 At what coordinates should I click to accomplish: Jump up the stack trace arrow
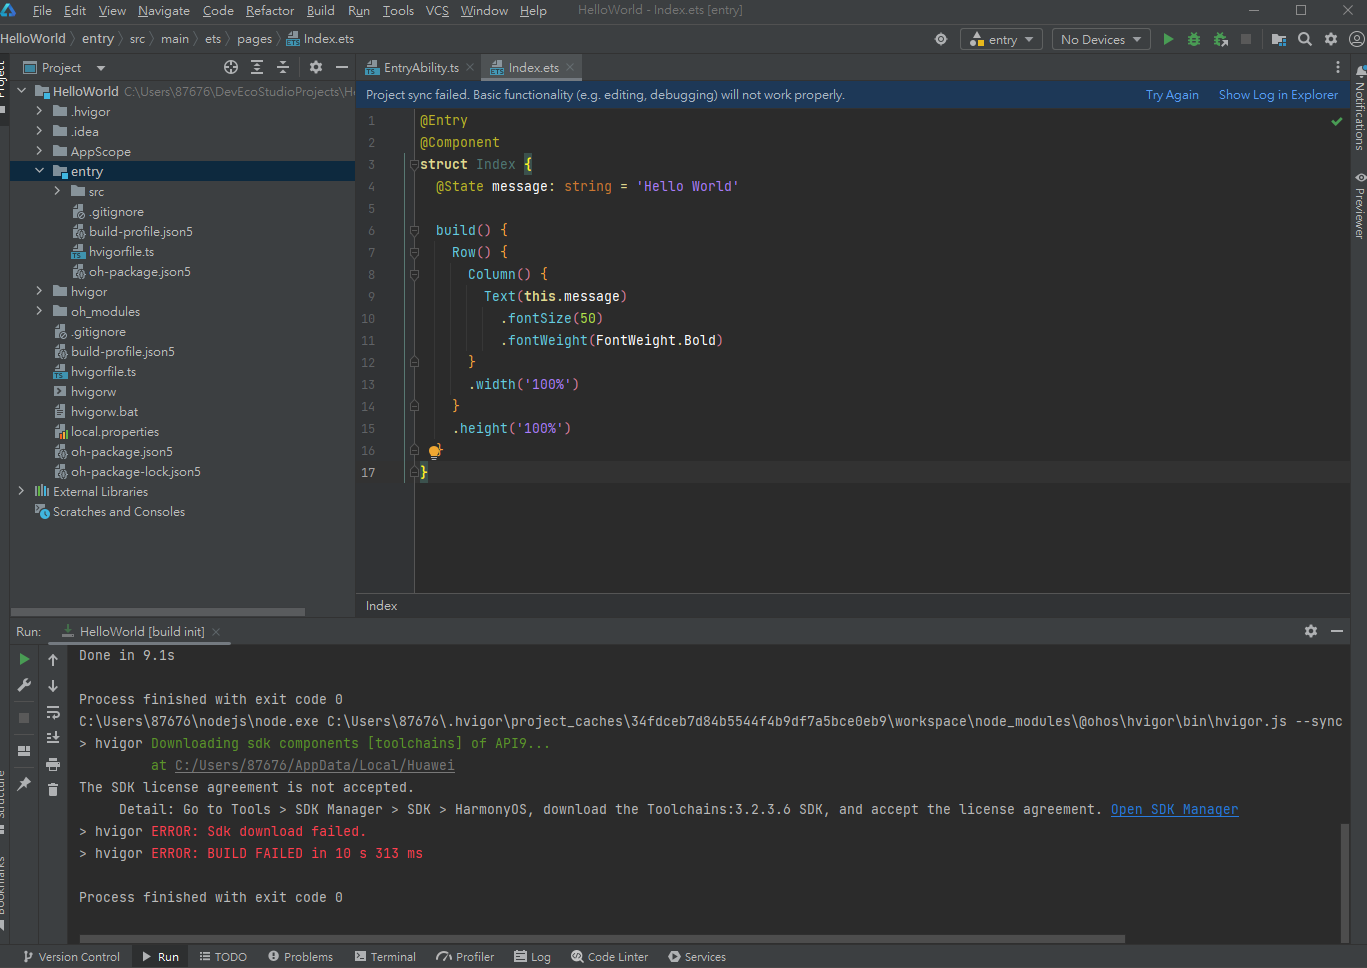click(53, 660)
